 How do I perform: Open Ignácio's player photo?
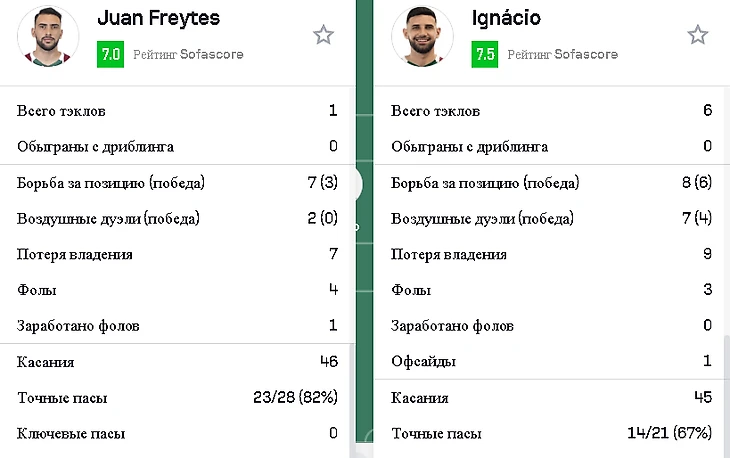(x=422, y=36)
